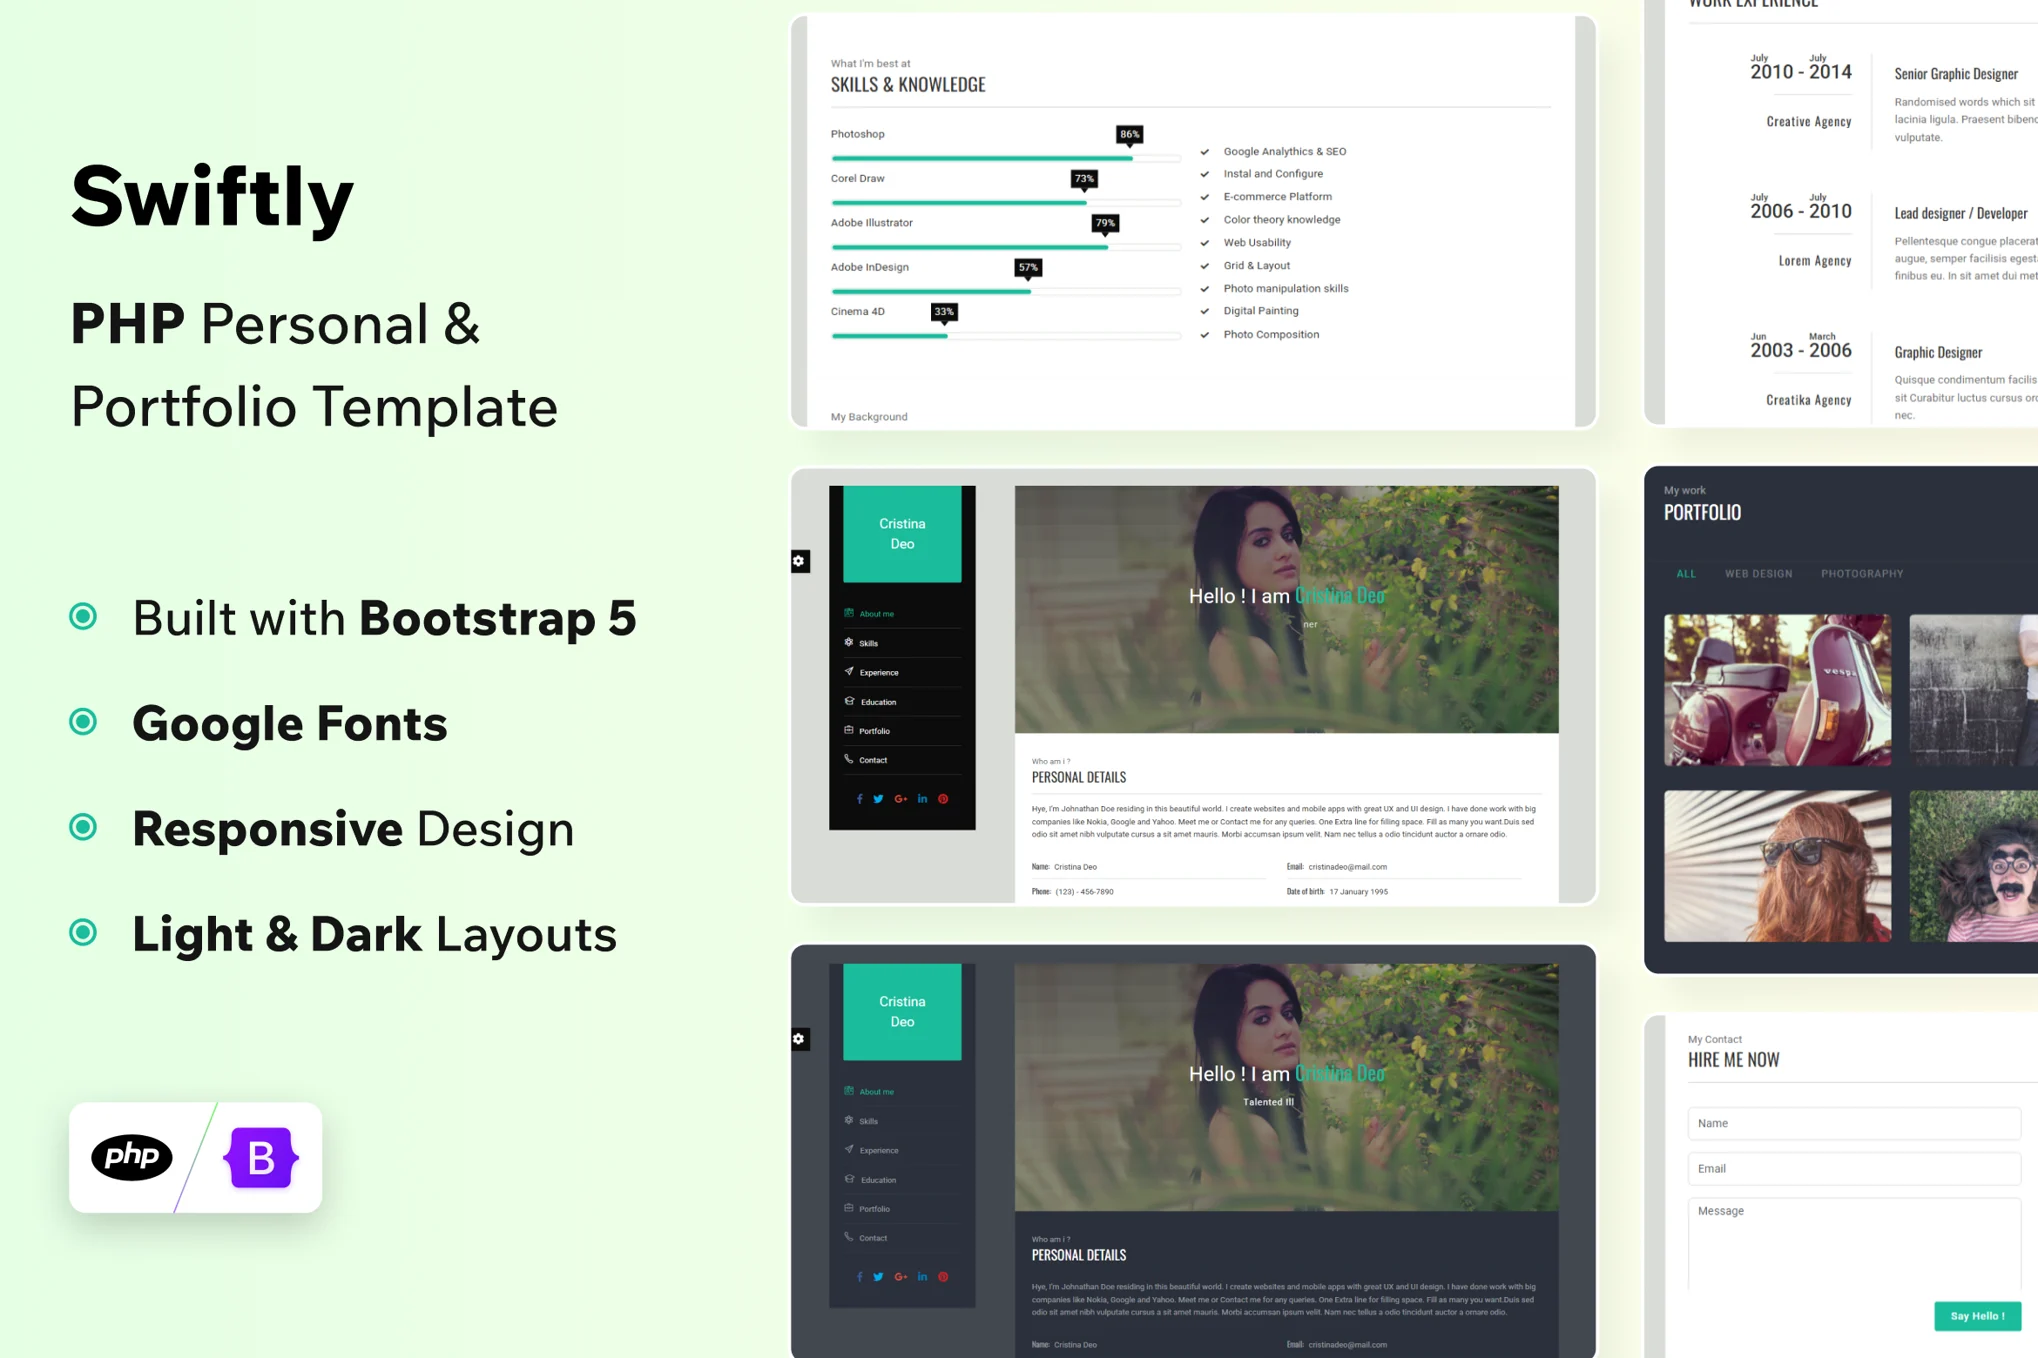This screenshot has height=1358, width=2038.
Task: Click the settings gear on the light layout preview
Action: (799, 561)
